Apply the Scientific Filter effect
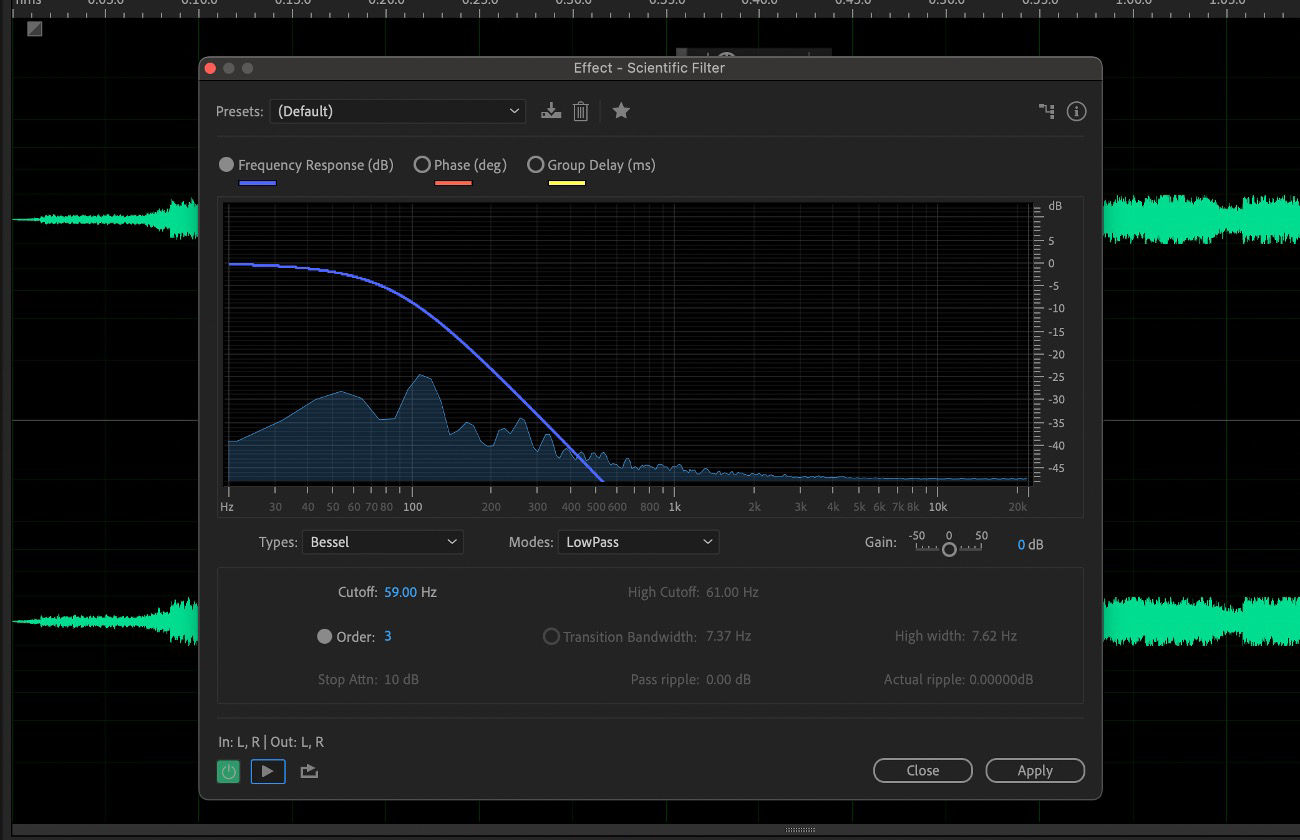The height and width of the screenshot is (840, 1300). pos(1035,770)
